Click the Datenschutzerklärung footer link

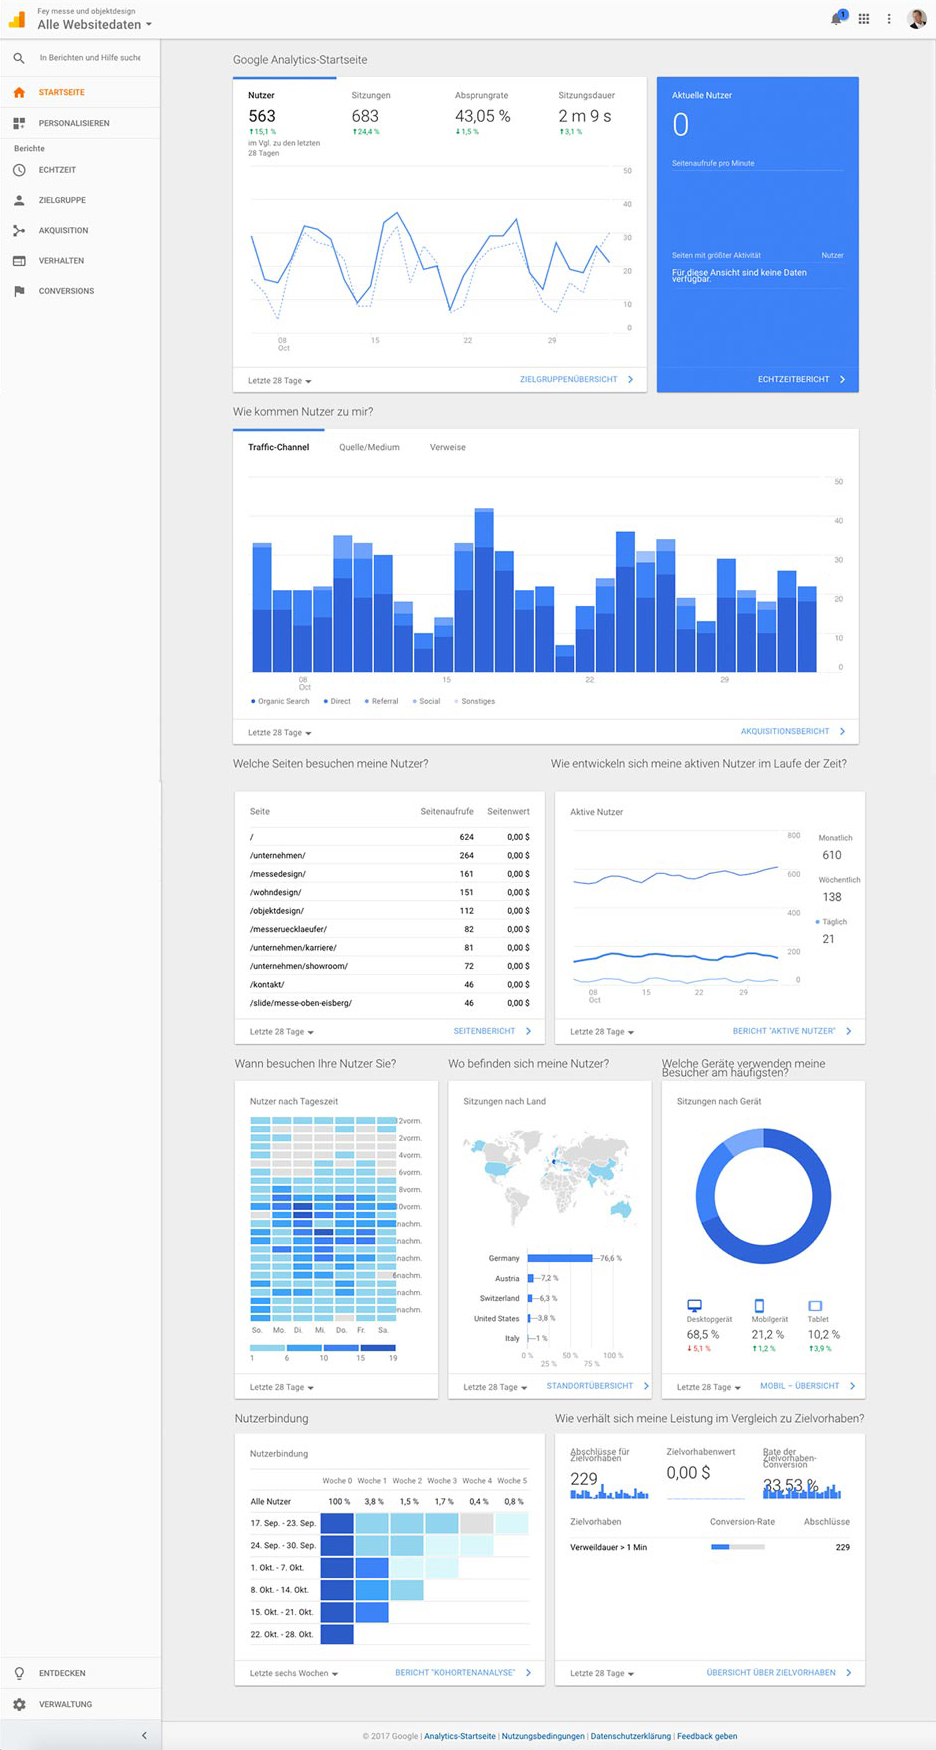[630, 1736]
